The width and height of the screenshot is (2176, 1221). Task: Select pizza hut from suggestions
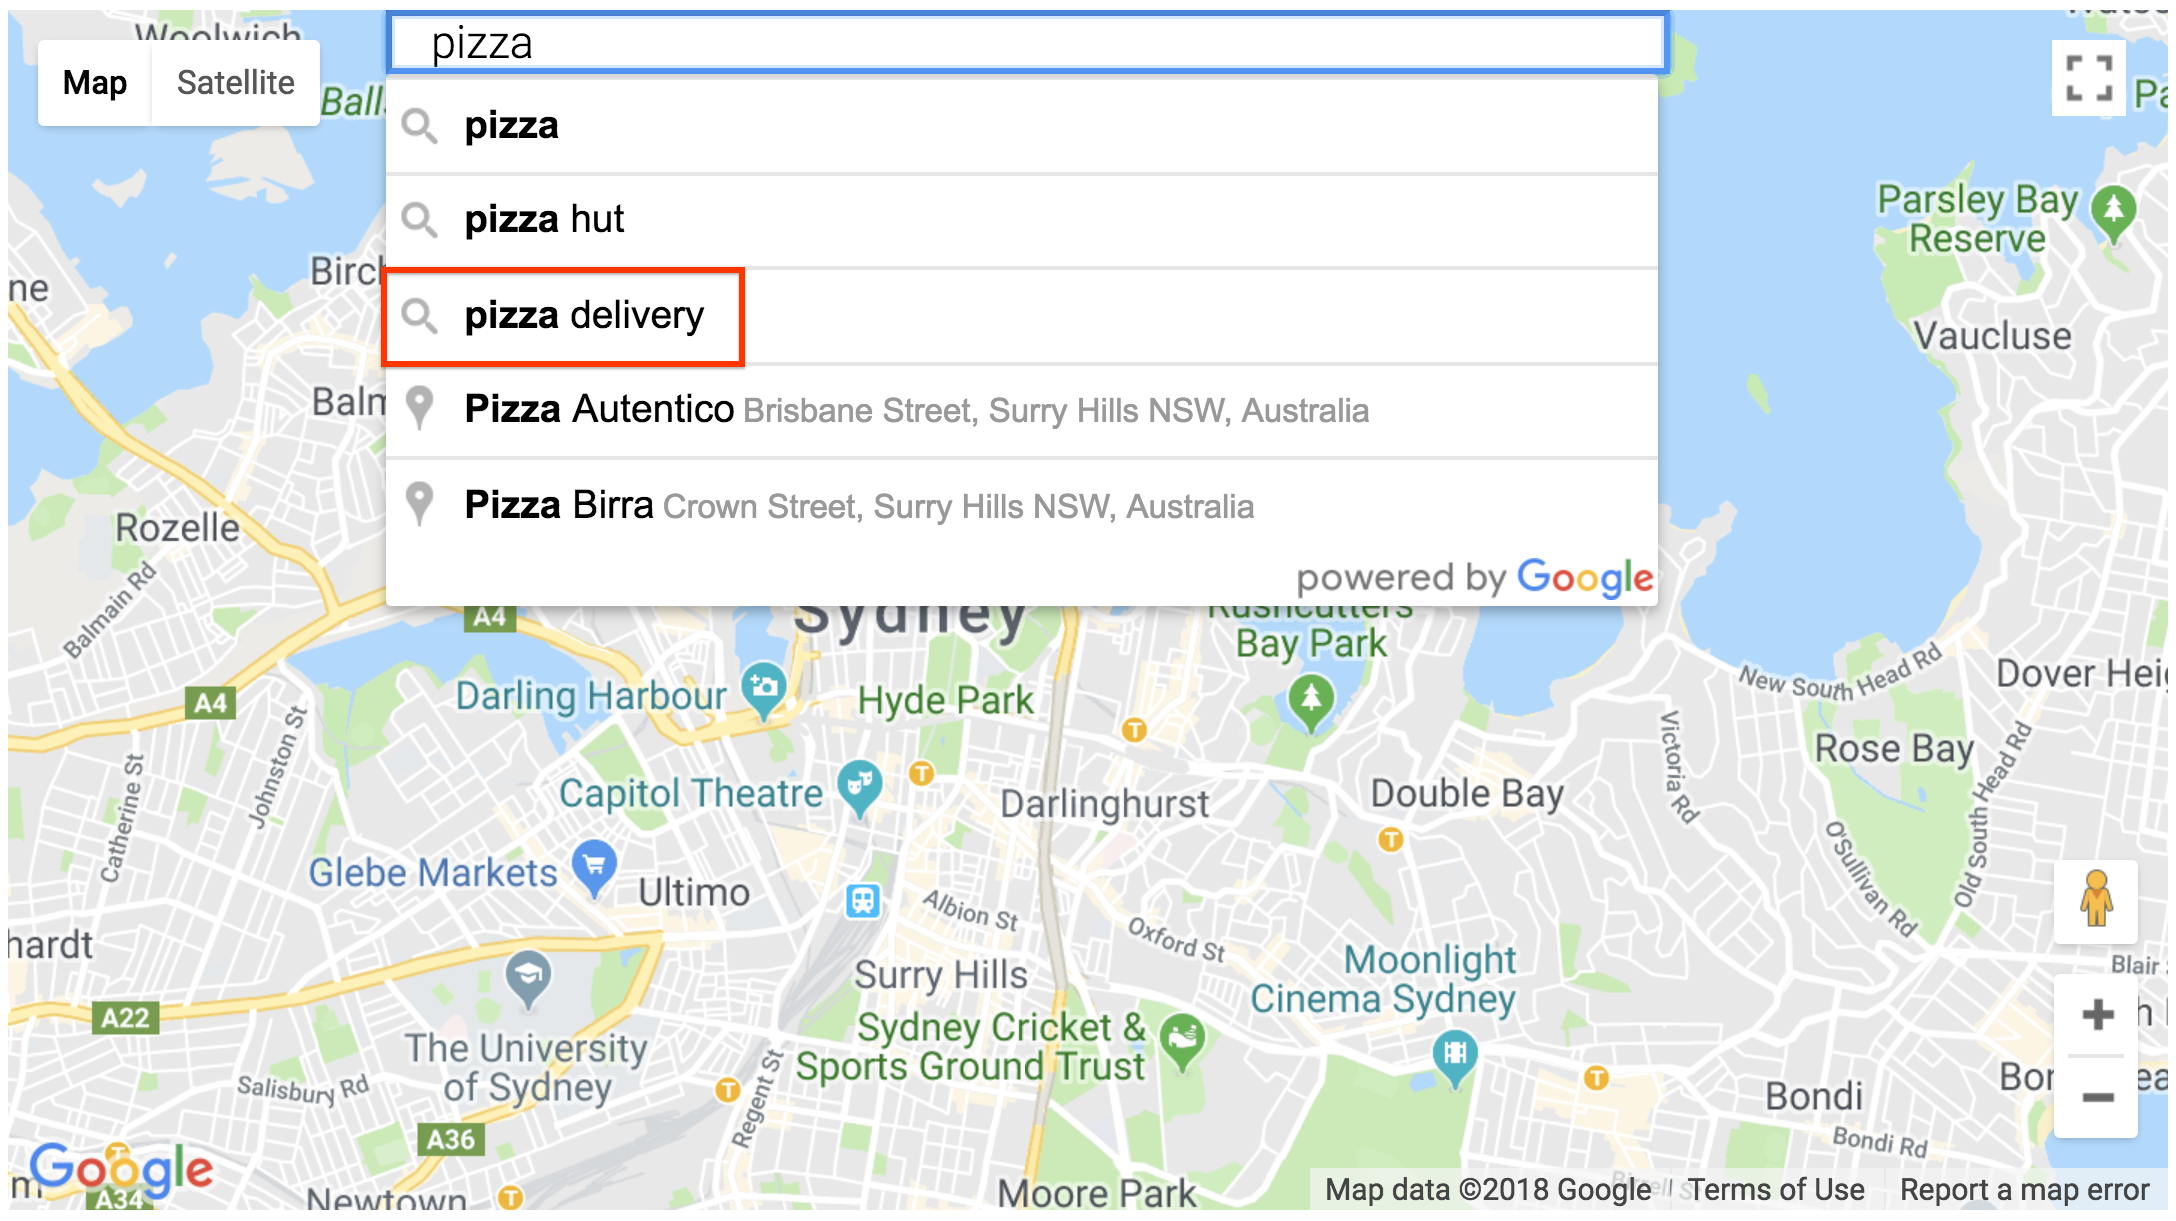coord(1033,220)
